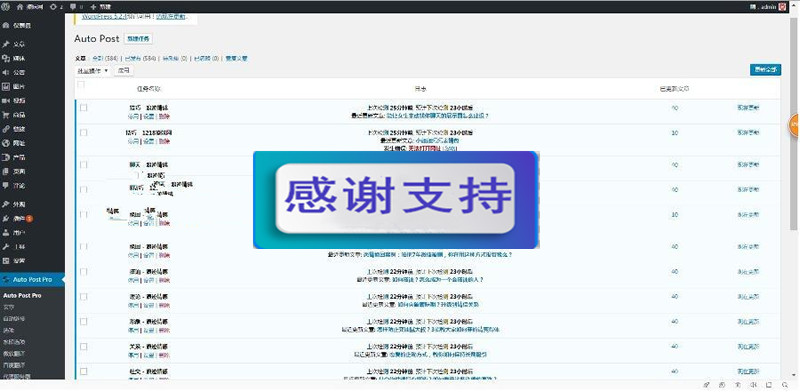Toggle the select-all checkbox in the table header
This screenshot has height=392, width=800.
click(x=81, y=85)
